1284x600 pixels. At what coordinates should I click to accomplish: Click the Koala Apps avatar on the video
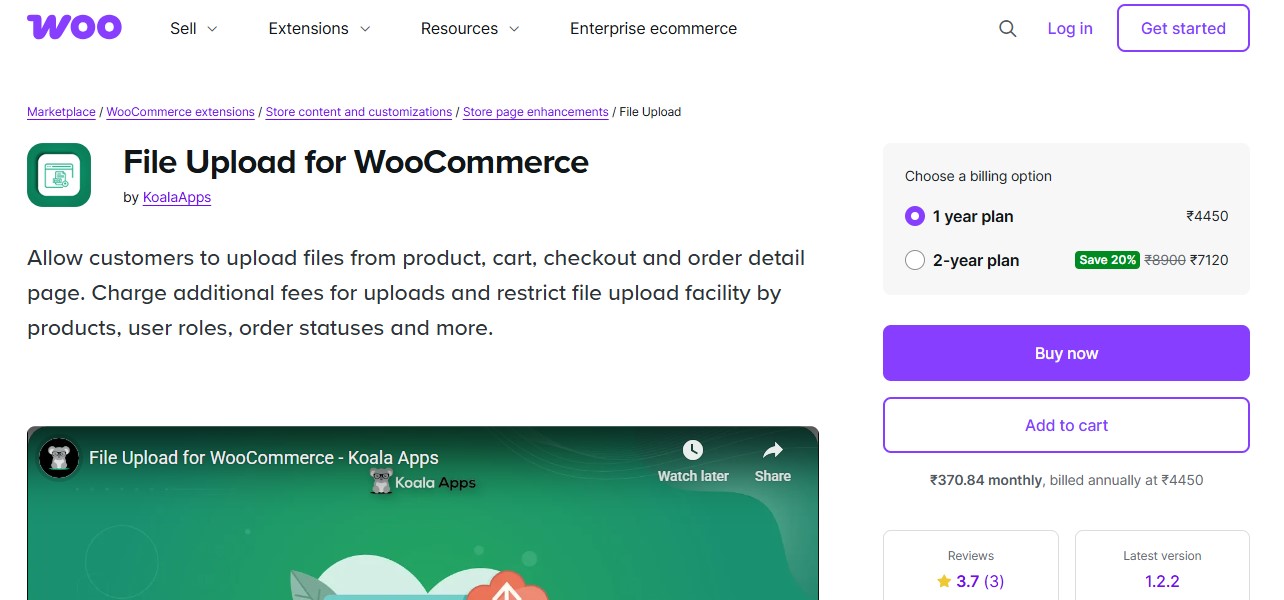coord(59,457)
